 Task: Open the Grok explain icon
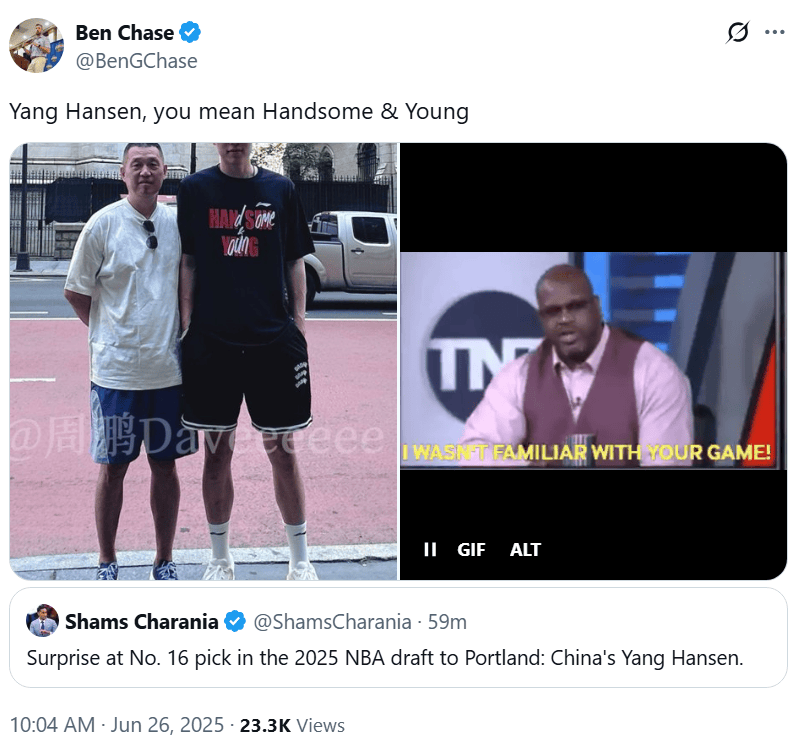(x=738, y=32)
